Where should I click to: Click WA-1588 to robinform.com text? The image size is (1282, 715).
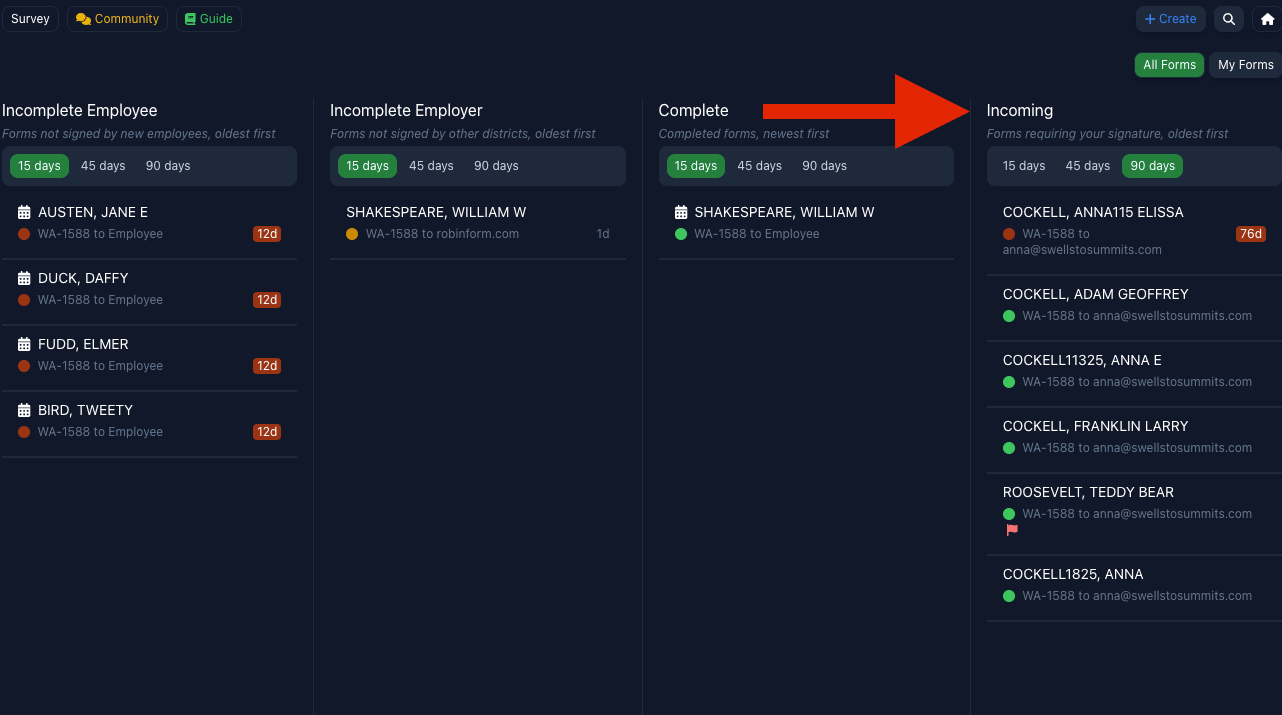point(442,234)
